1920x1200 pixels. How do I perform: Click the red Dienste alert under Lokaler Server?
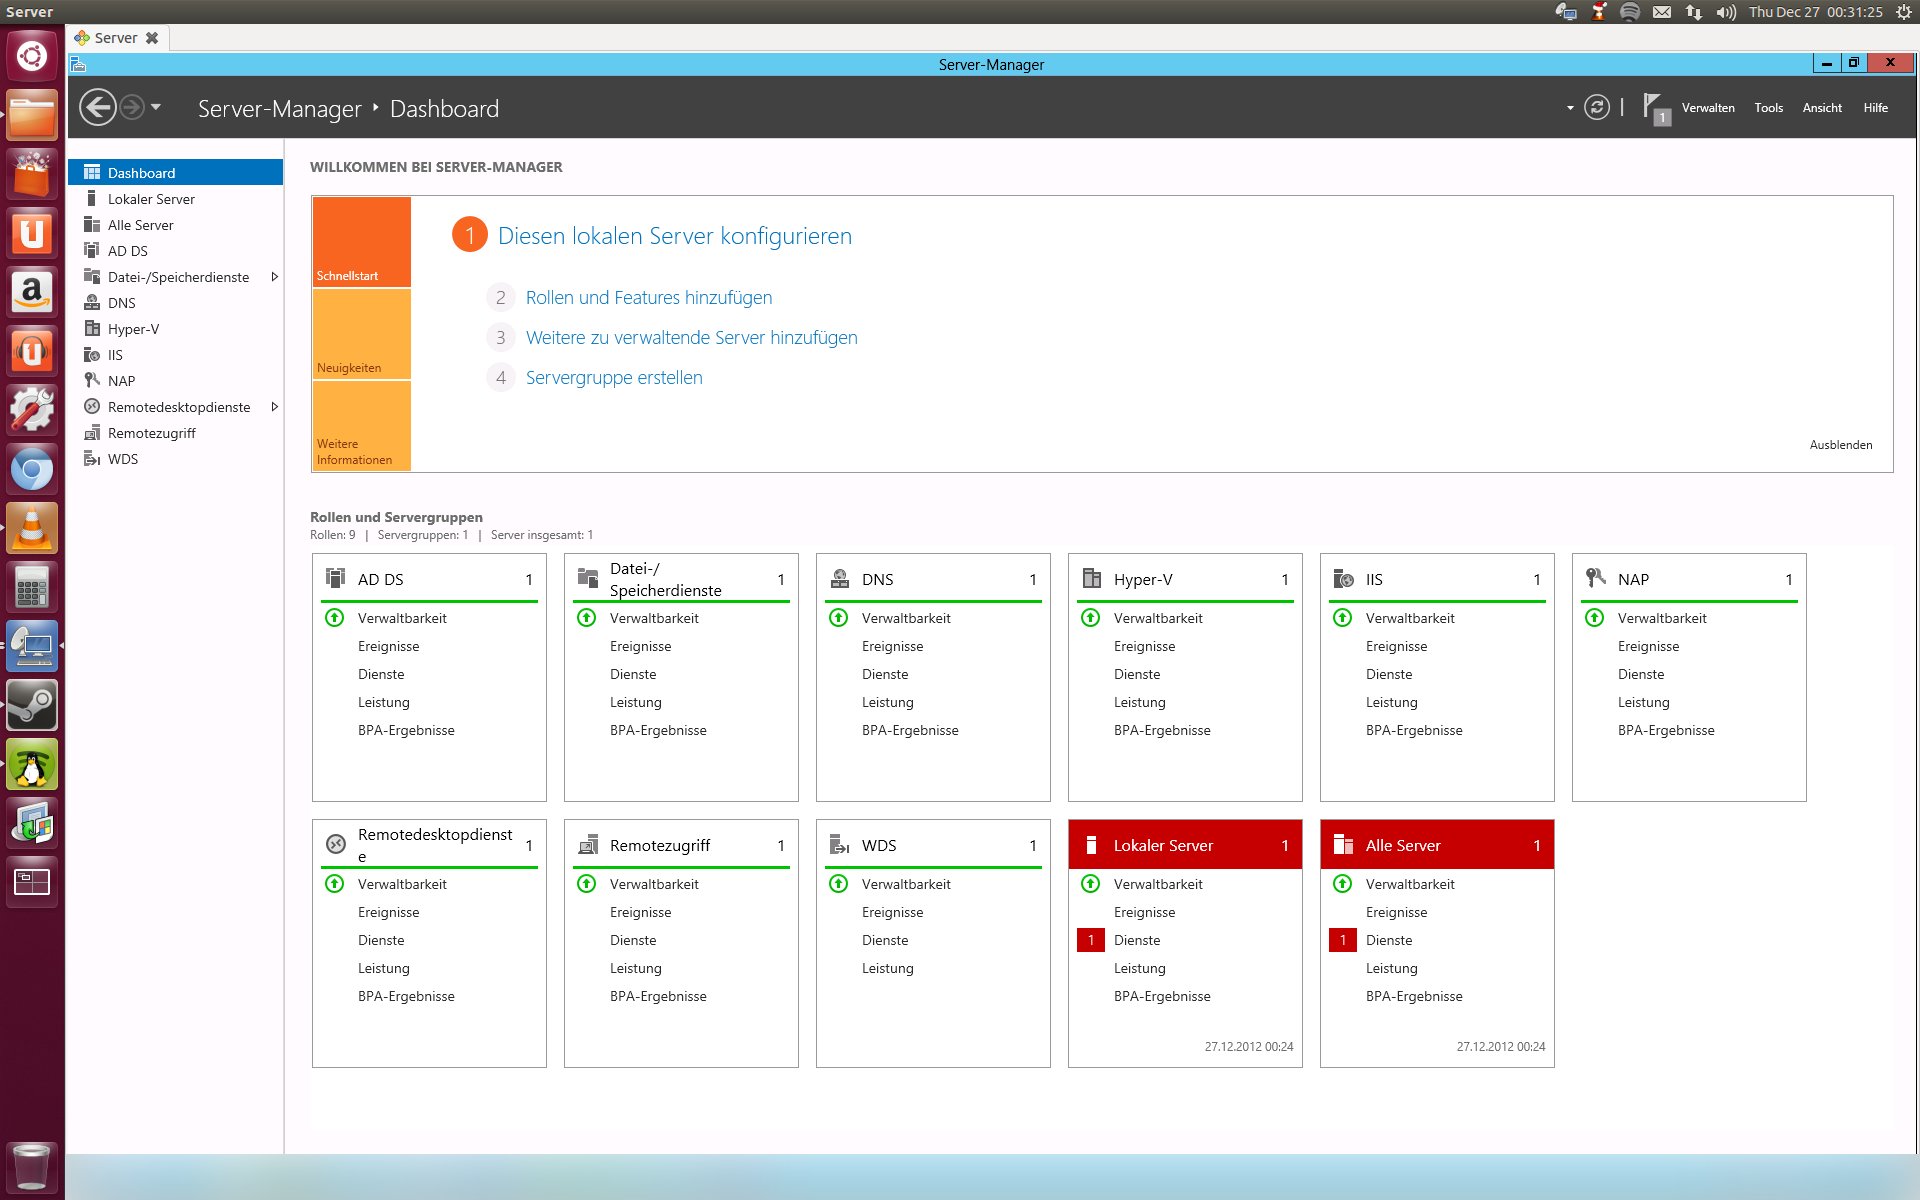[x=1091, y=940]
